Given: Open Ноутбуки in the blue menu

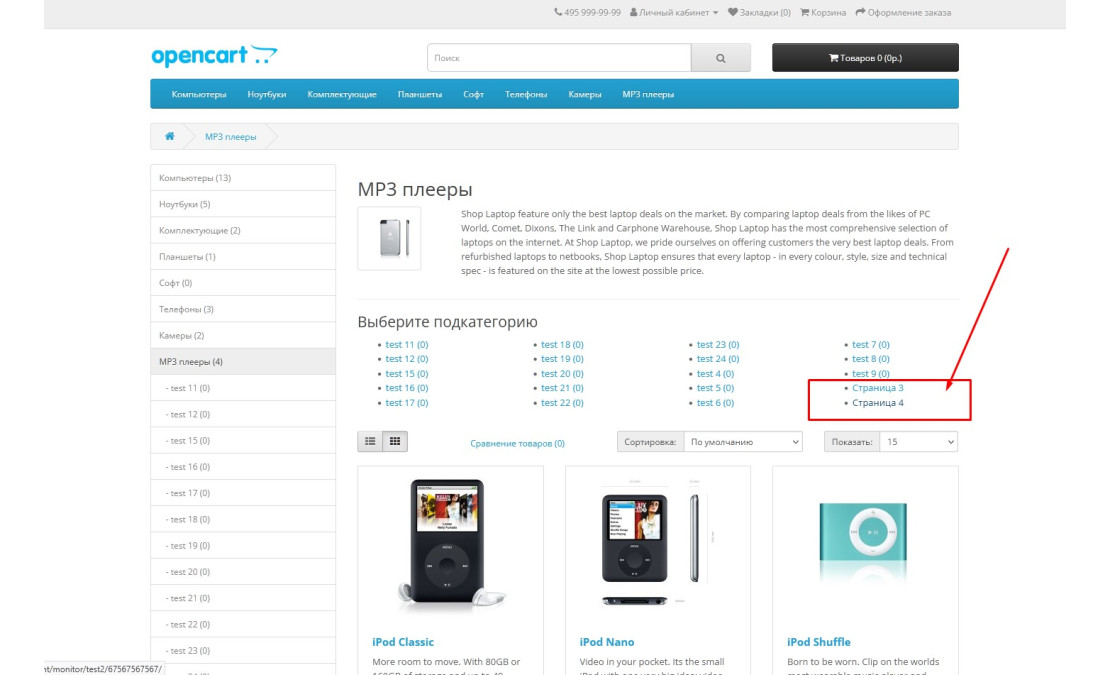Looking at the screenshot, I should pyautogui.click(x=267, y=94).
